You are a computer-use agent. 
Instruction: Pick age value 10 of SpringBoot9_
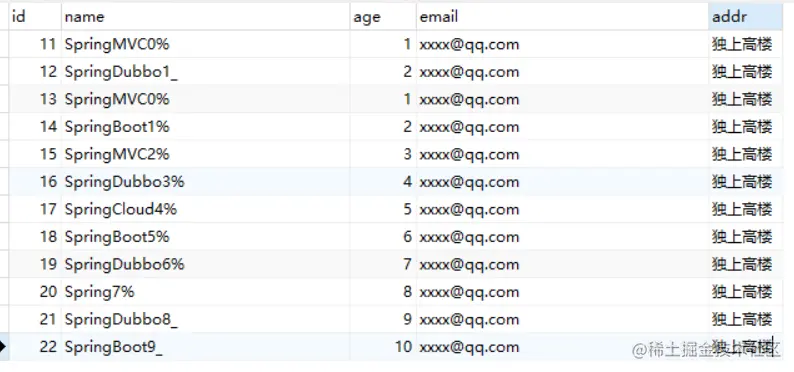pos(383,347)
